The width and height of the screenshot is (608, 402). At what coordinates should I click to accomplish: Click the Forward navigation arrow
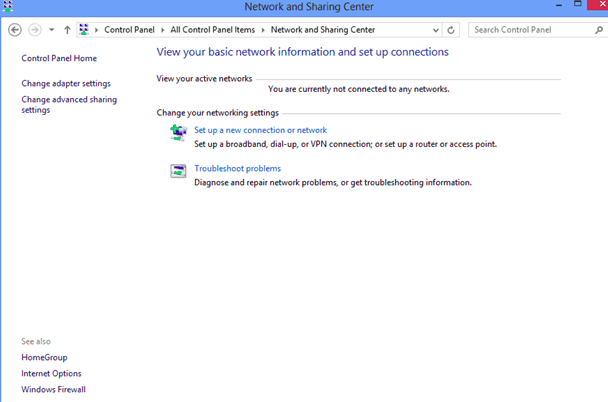[35, 30]
